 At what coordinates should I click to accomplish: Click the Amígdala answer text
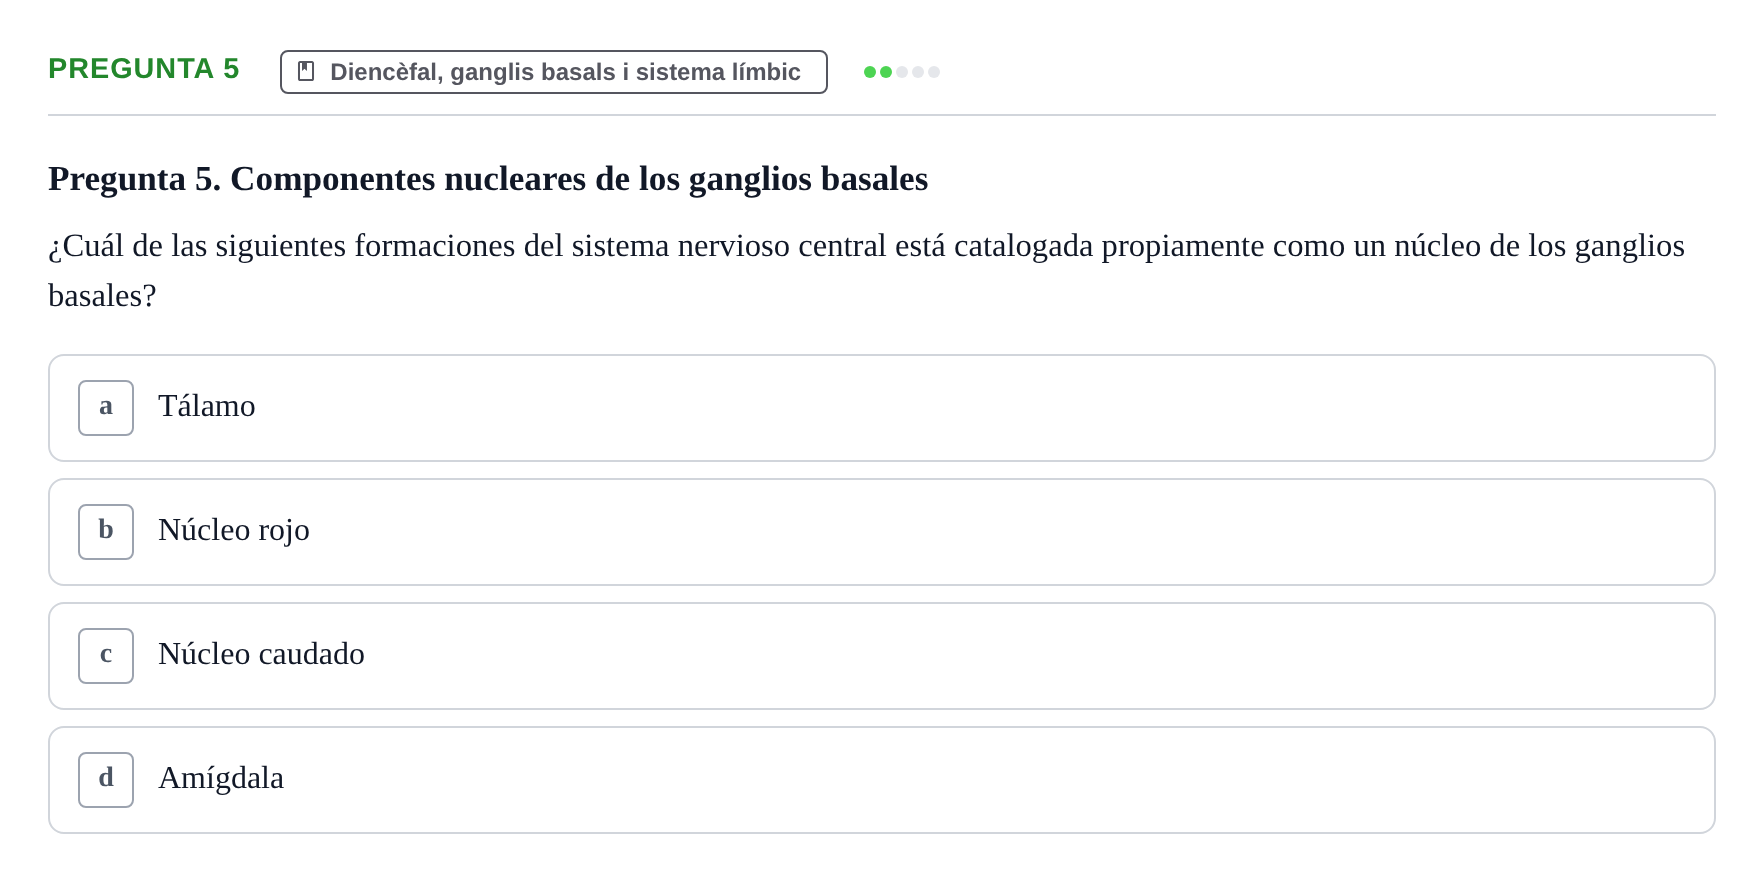pyautogui.click(x=221, y=778)
